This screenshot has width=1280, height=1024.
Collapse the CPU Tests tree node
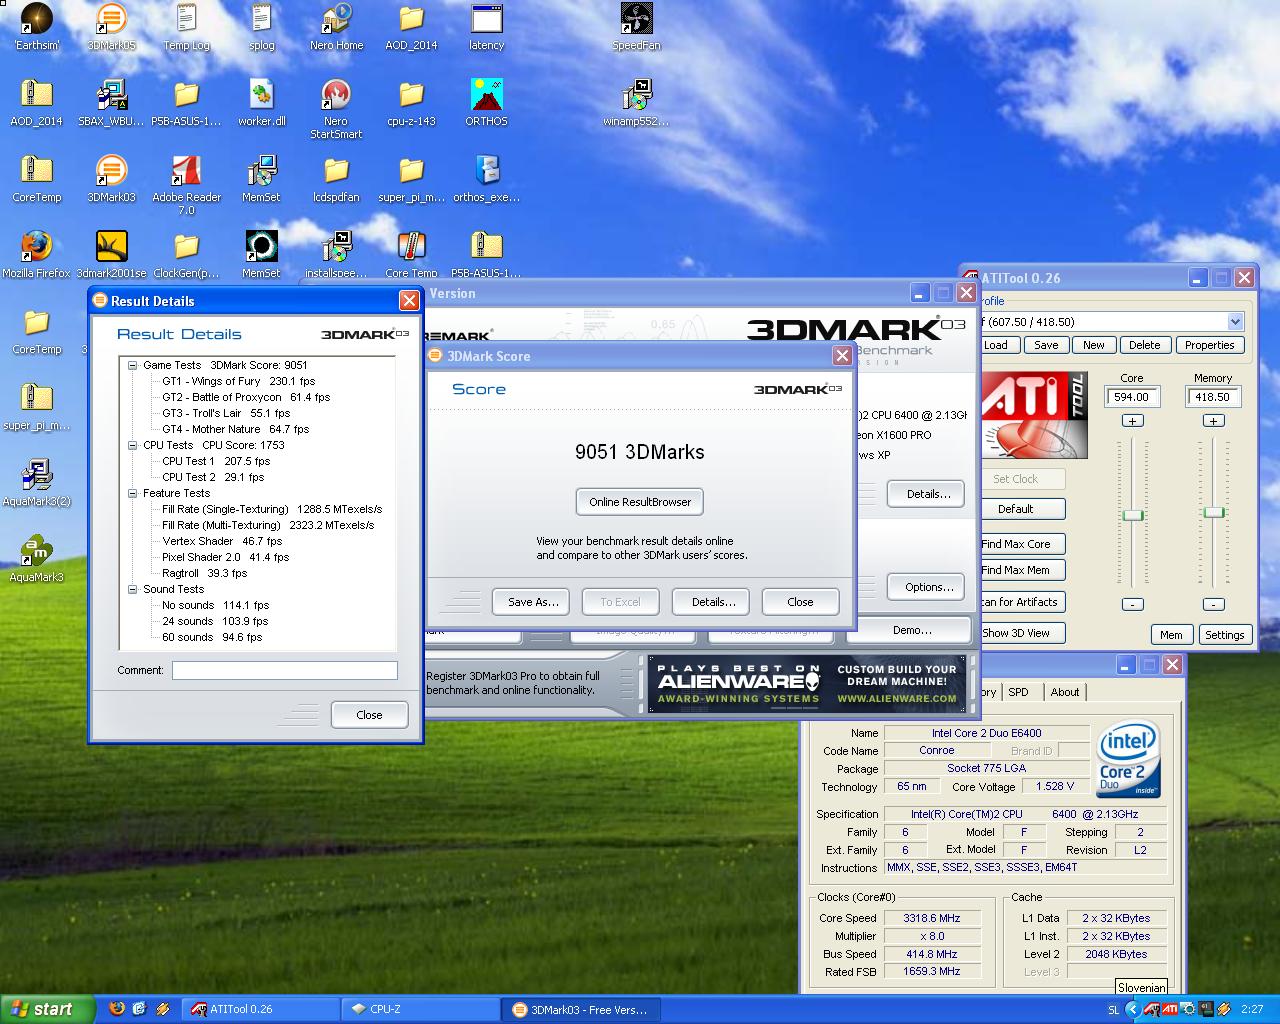coord(132,445)
